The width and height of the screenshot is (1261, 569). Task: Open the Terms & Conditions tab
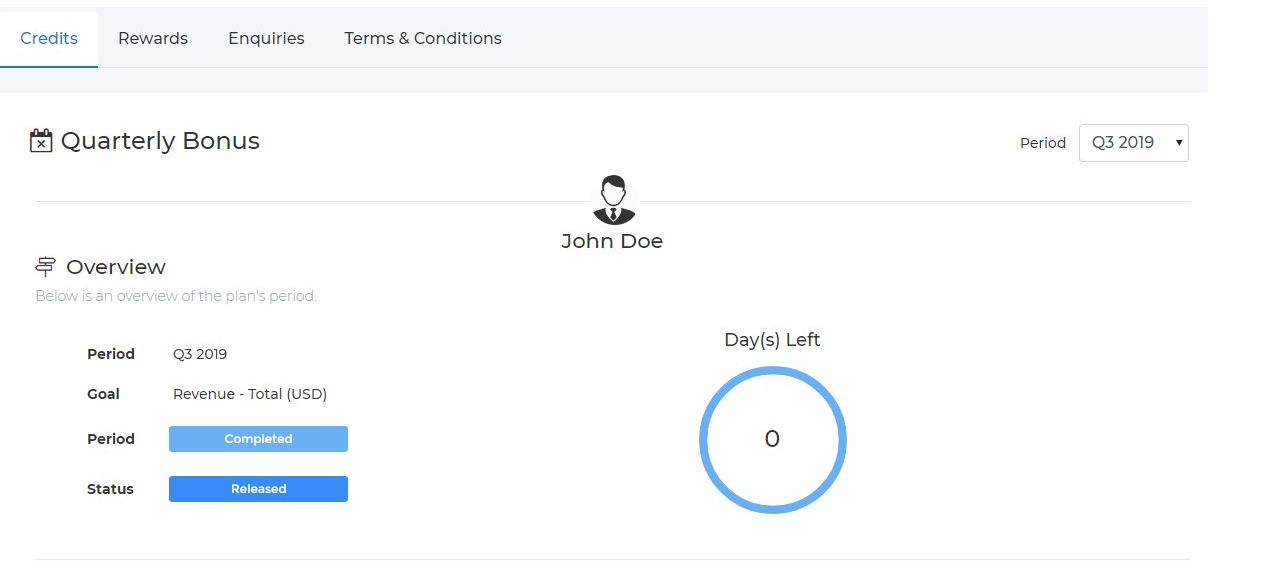[x=423, y=38]
